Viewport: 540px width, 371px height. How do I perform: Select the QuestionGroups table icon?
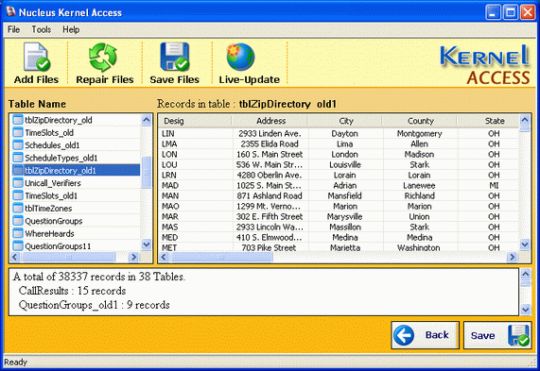point(18,221)
